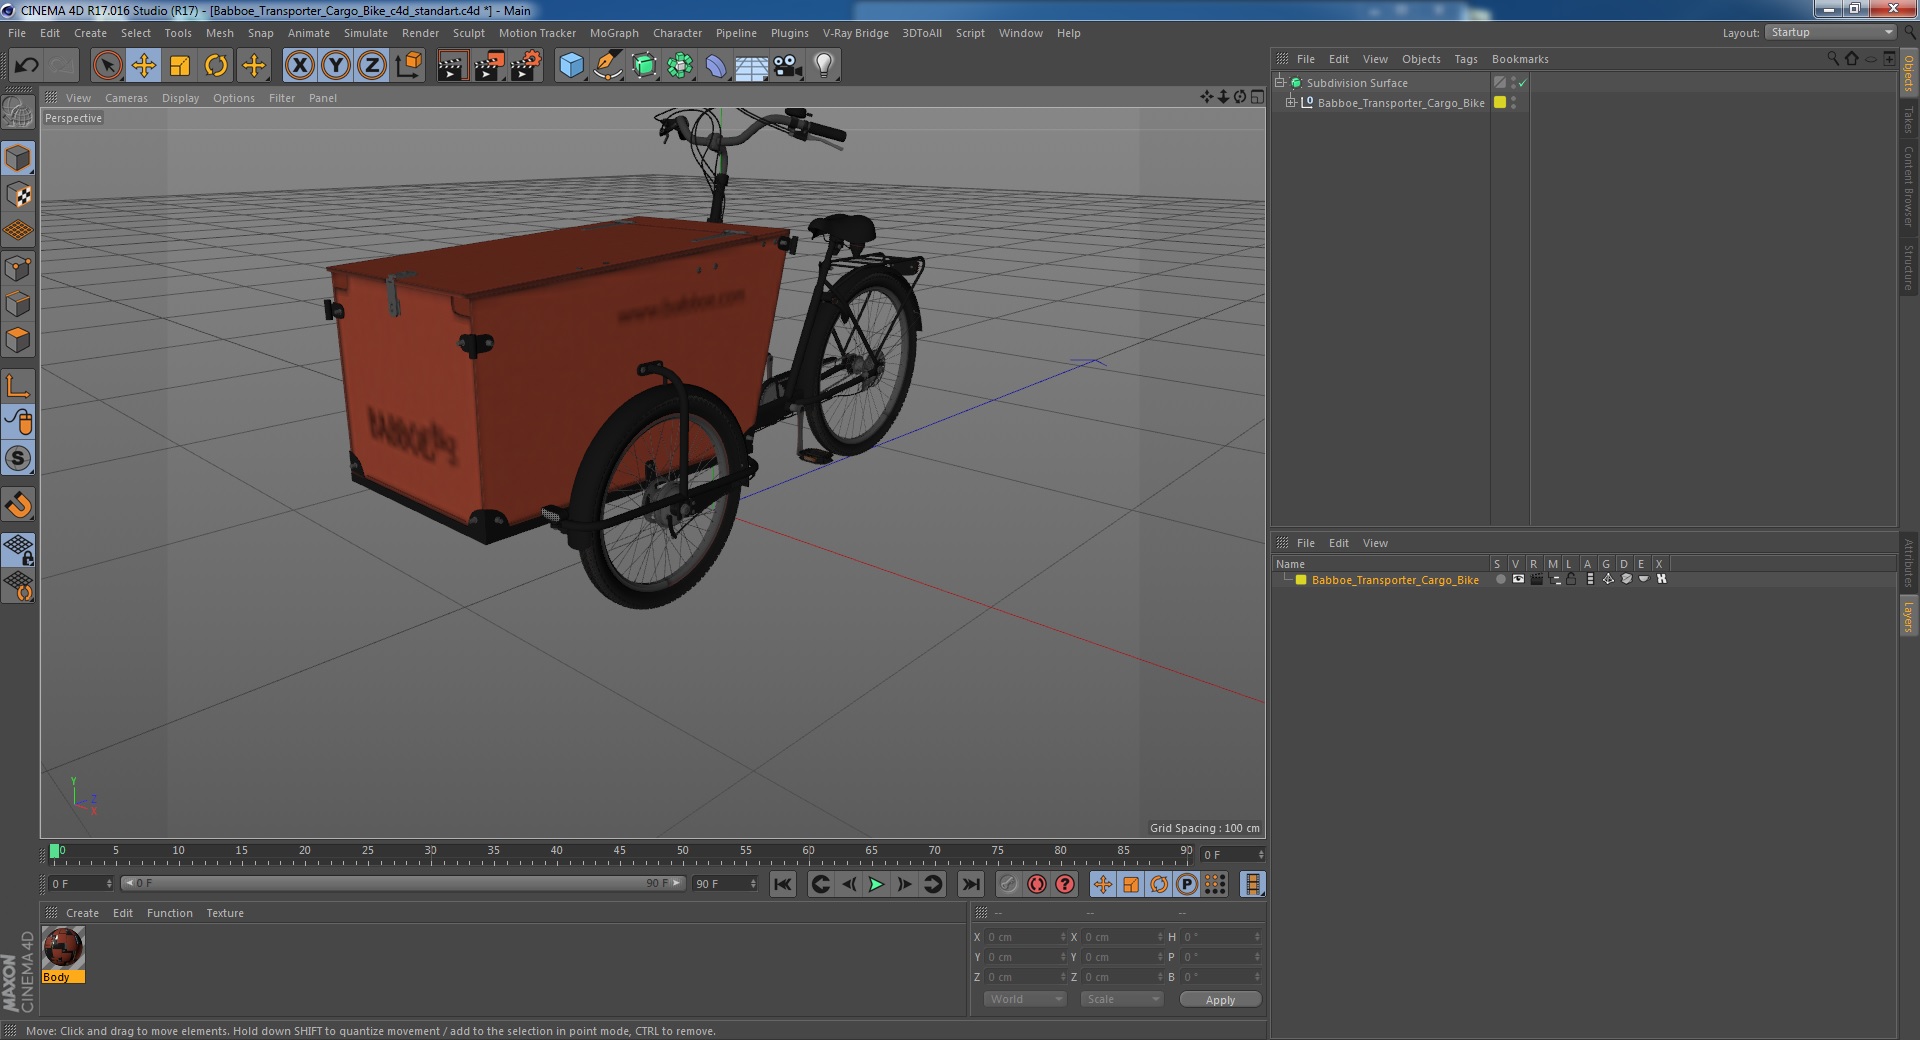Screen dimensions: 1920x1040
Task: Click Babboe layer color swatch in Layers
Action: pyautogui.click(x=1301, y=580)
